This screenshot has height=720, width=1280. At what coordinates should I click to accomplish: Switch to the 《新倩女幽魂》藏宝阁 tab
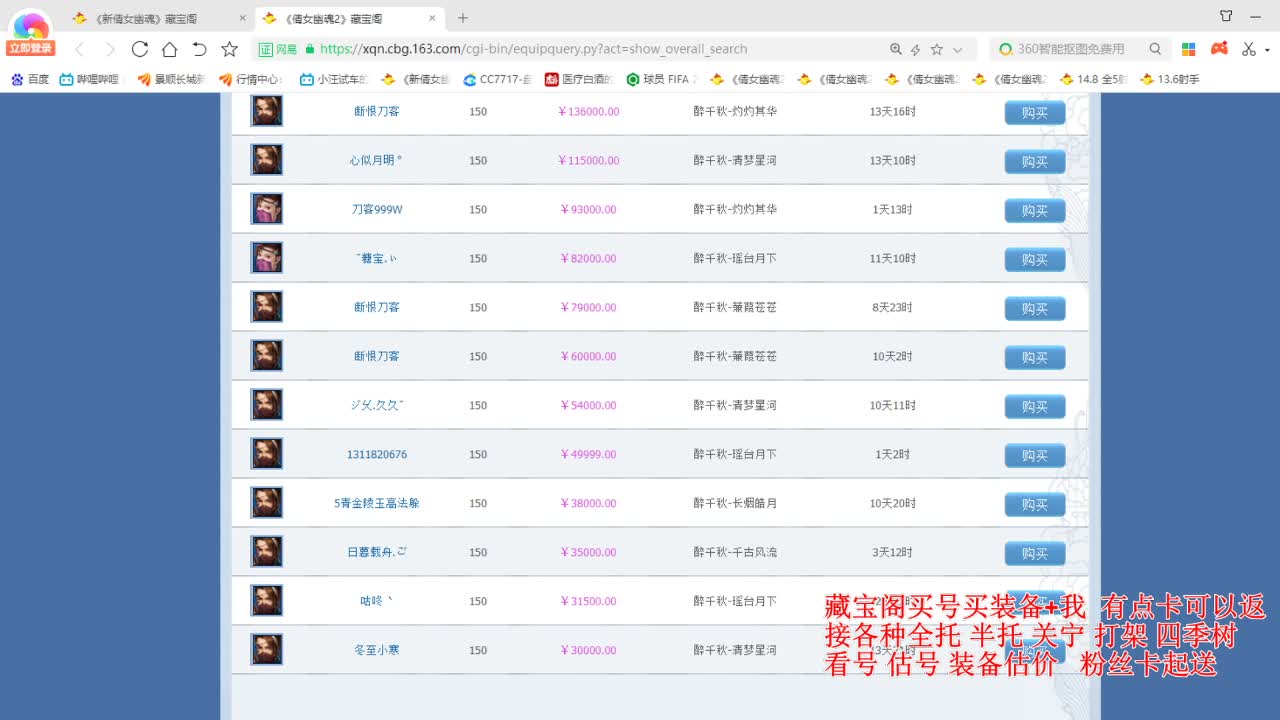click(x=150, y=17)
